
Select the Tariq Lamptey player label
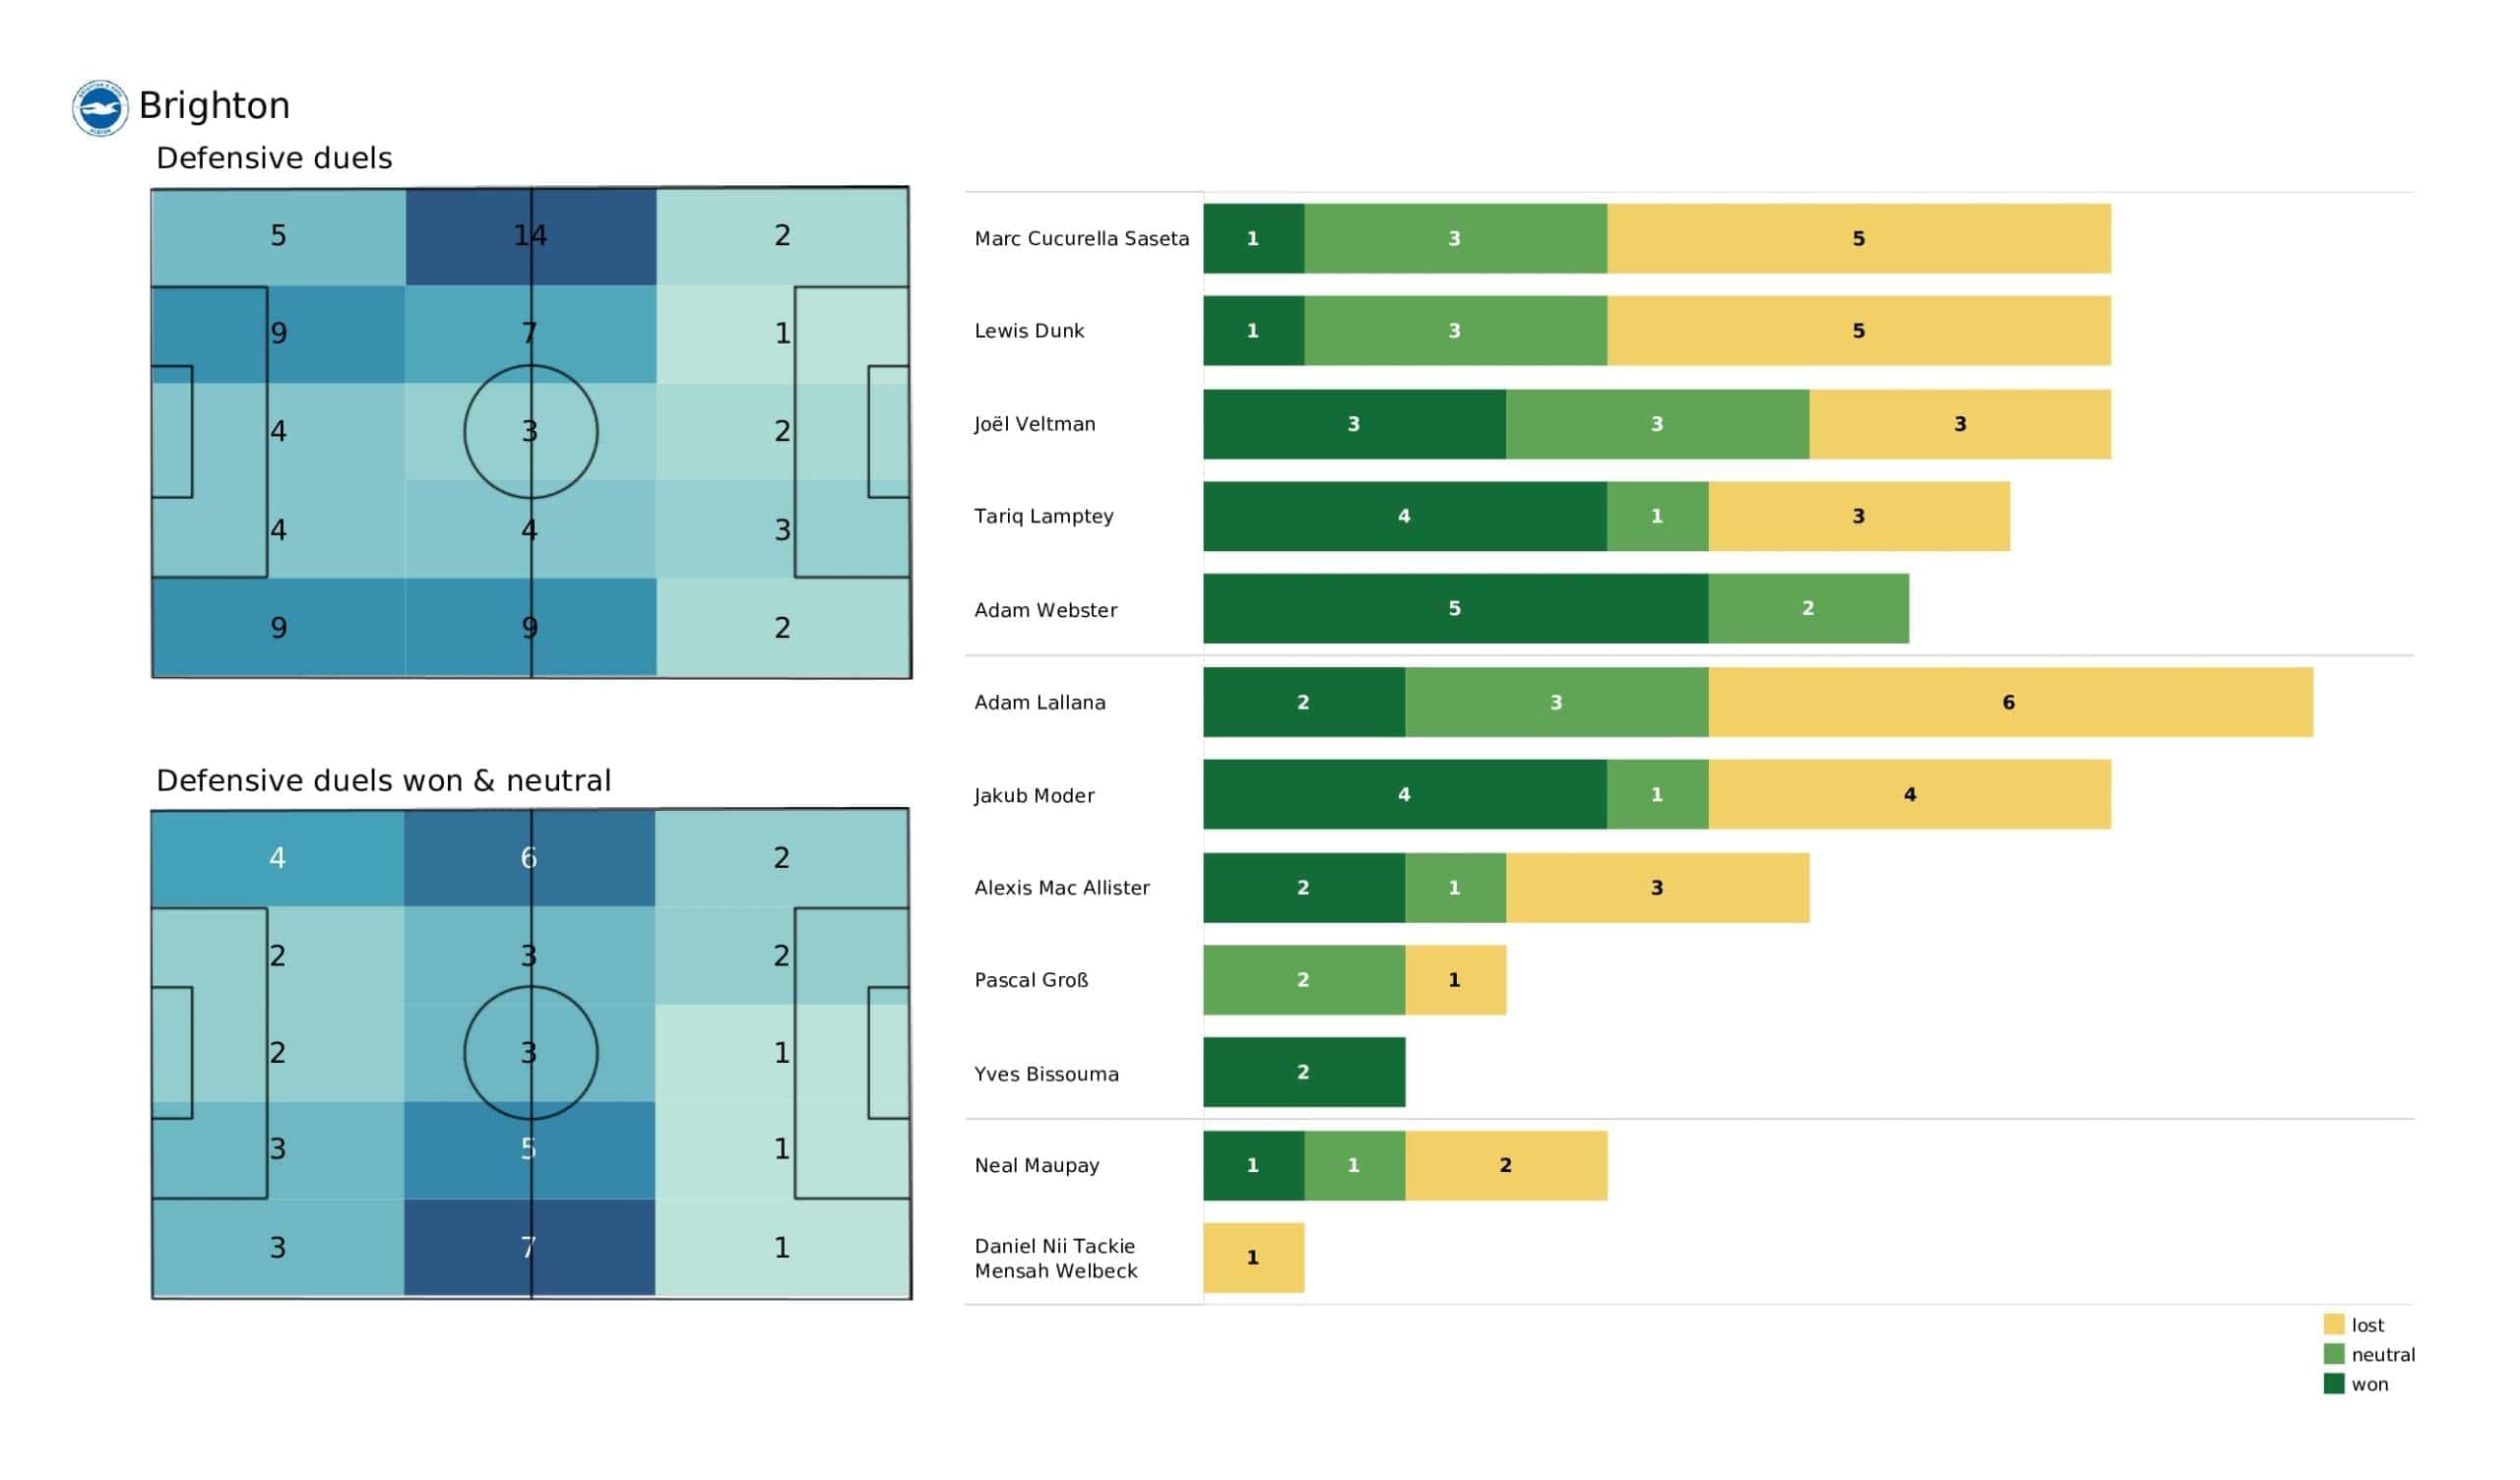[1043, 516]
